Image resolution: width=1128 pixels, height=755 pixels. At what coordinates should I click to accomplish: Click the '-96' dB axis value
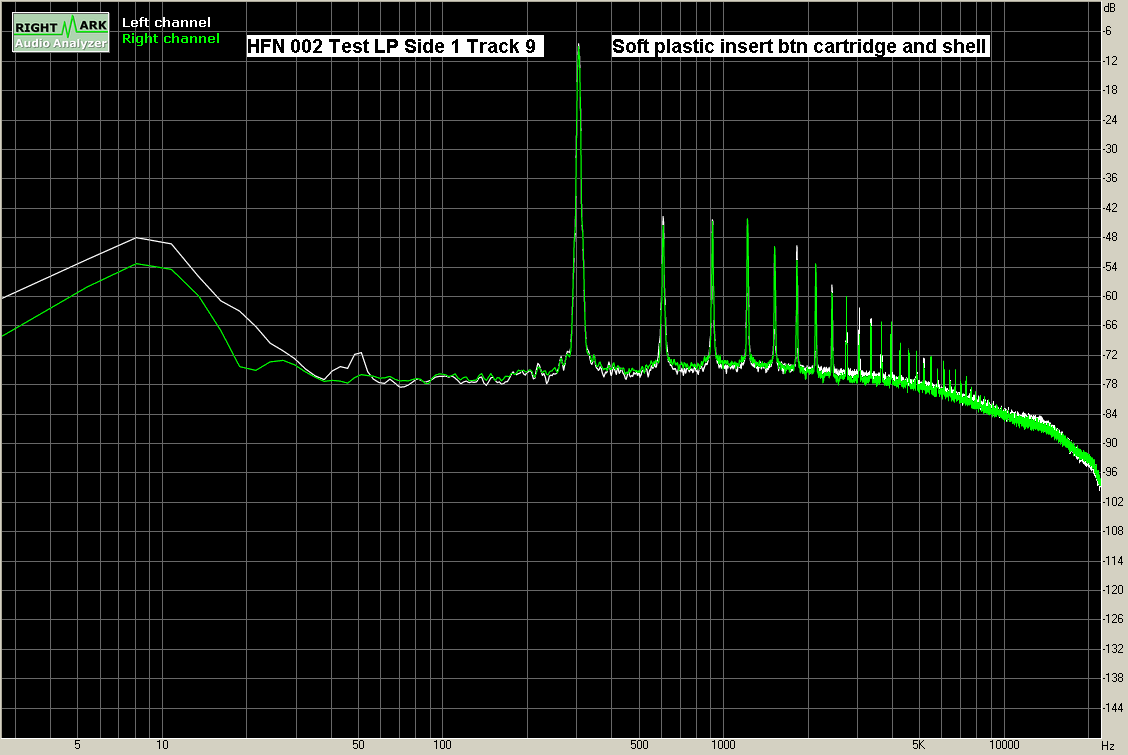[1110, 472]
